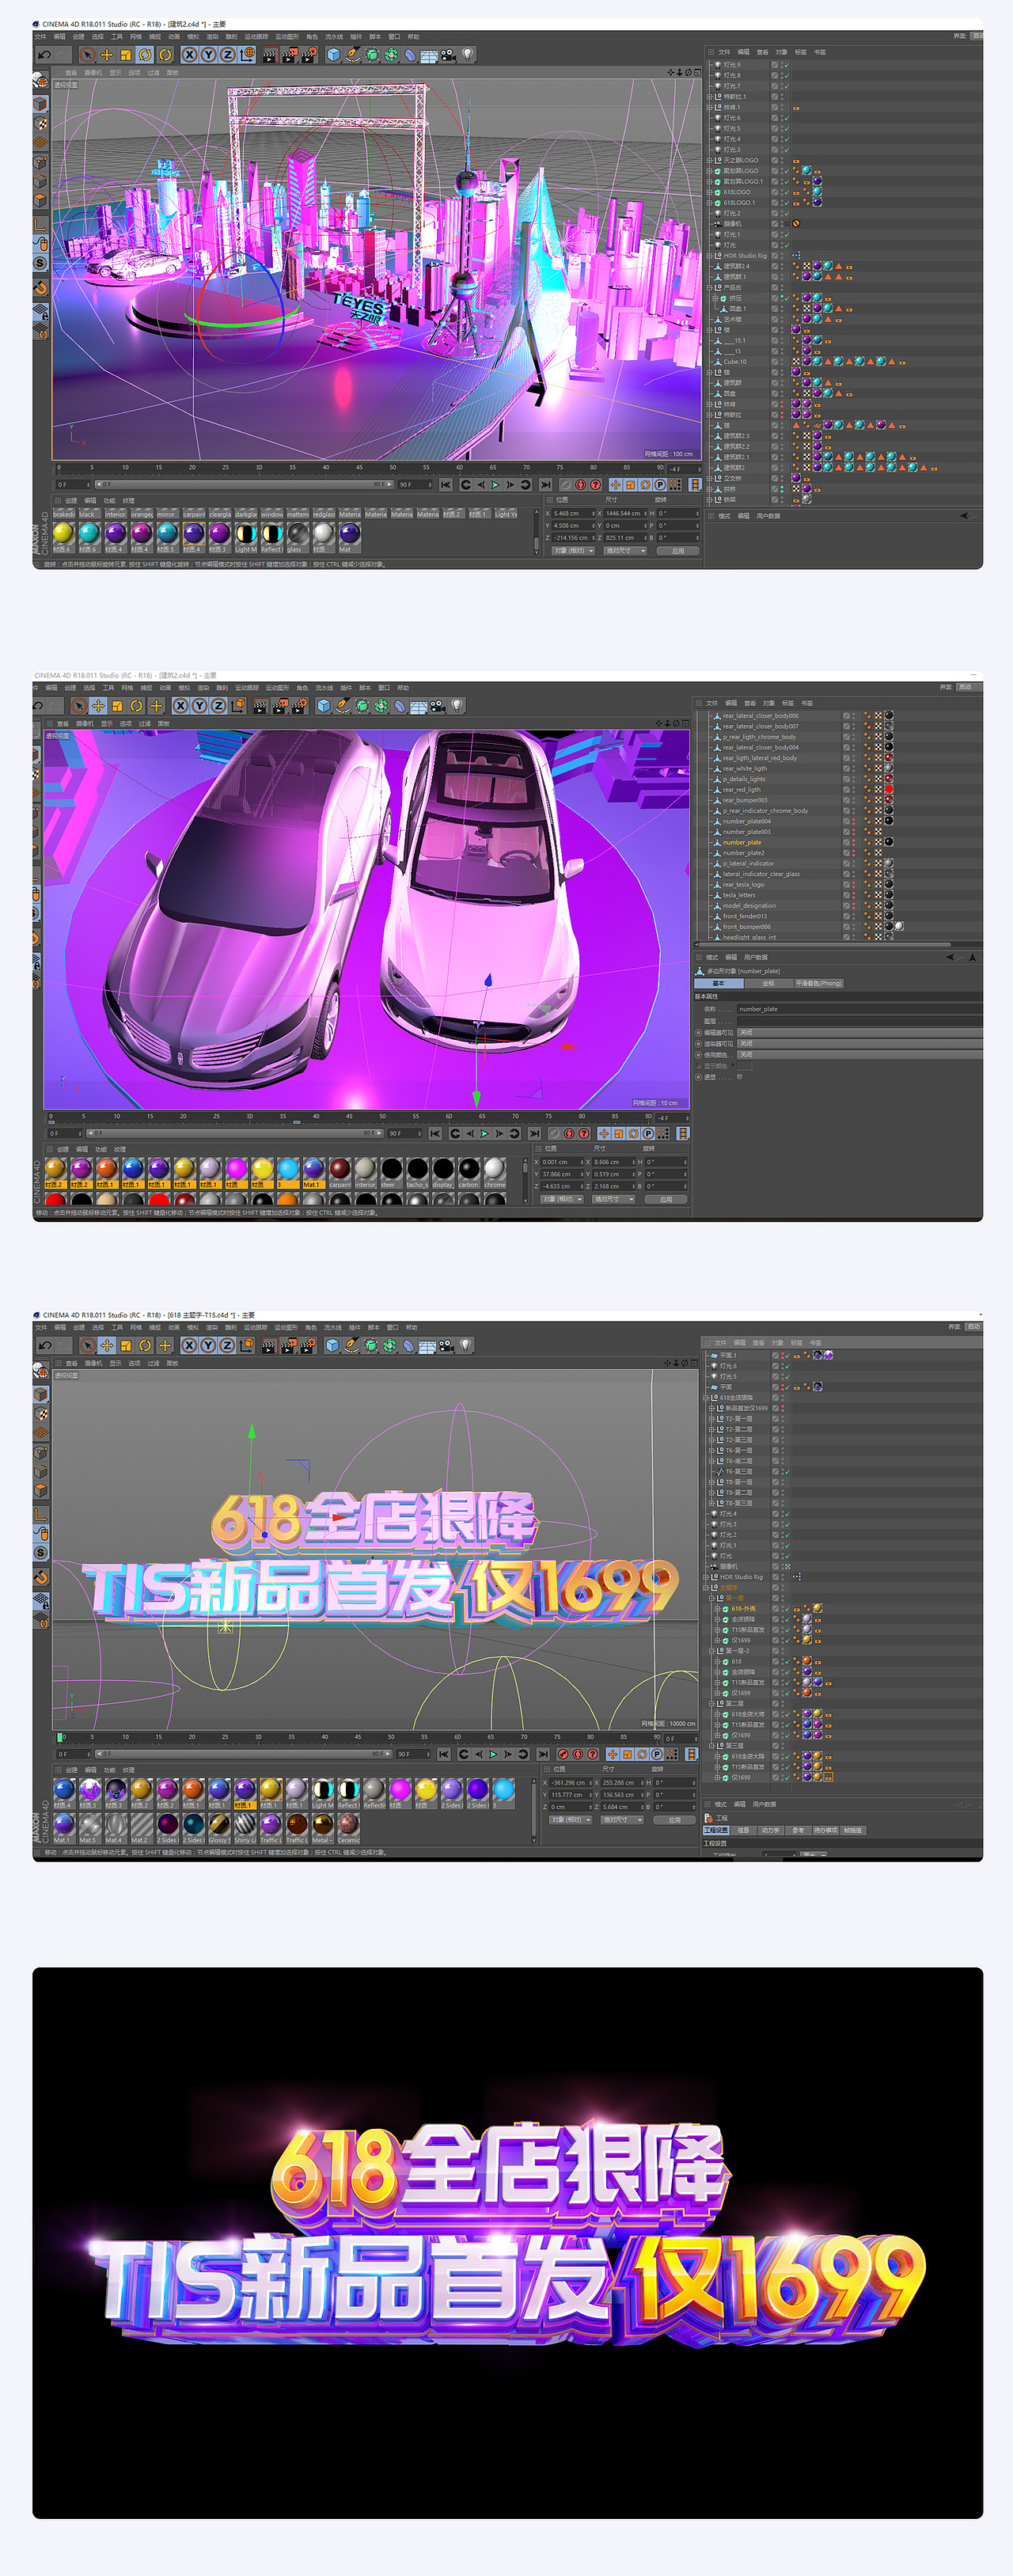Viewport: 1013px width, 2576px height.
Task: Open the 文件 menu in the top window menu bar
Action: click(x=41, y=37)
